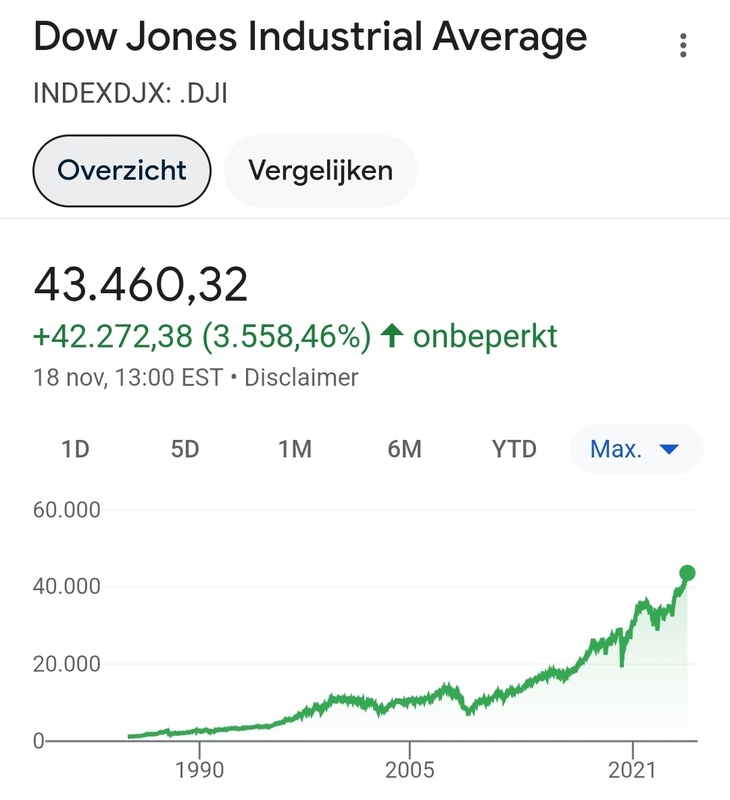The image size is (730, 800).
Task: Open the Vergelijken tab
Action: point(320,170)
